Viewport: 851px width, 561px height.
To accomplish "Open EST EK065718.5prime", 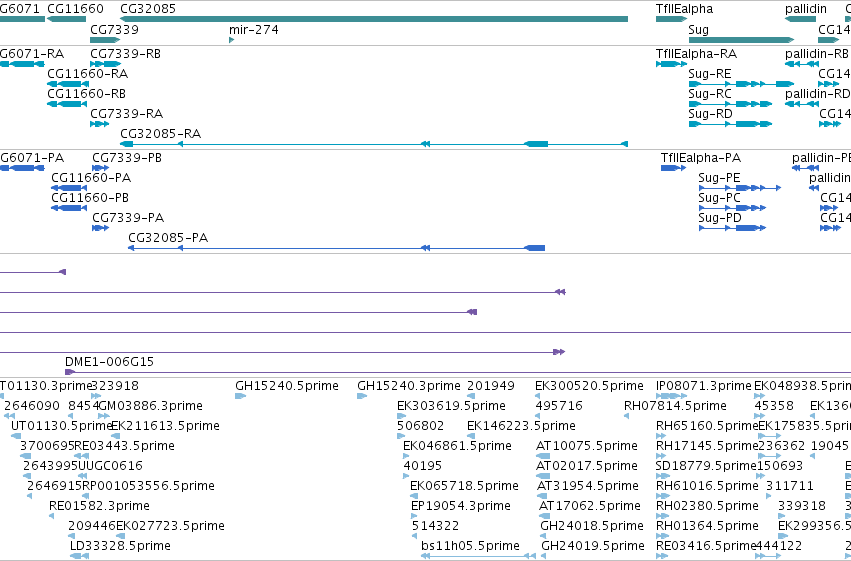I will pos(464,487).
